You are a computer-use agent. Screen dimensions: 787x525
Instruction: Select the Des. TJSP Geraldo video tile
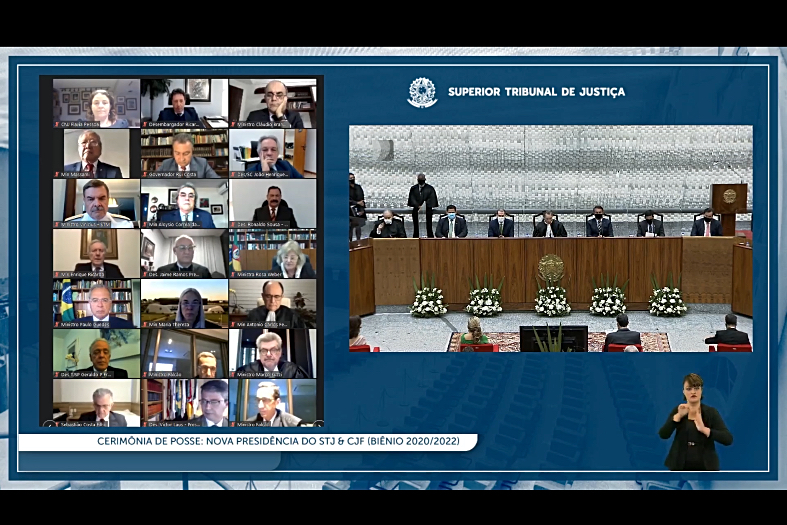pyautogui.click(x=97, y=353)
